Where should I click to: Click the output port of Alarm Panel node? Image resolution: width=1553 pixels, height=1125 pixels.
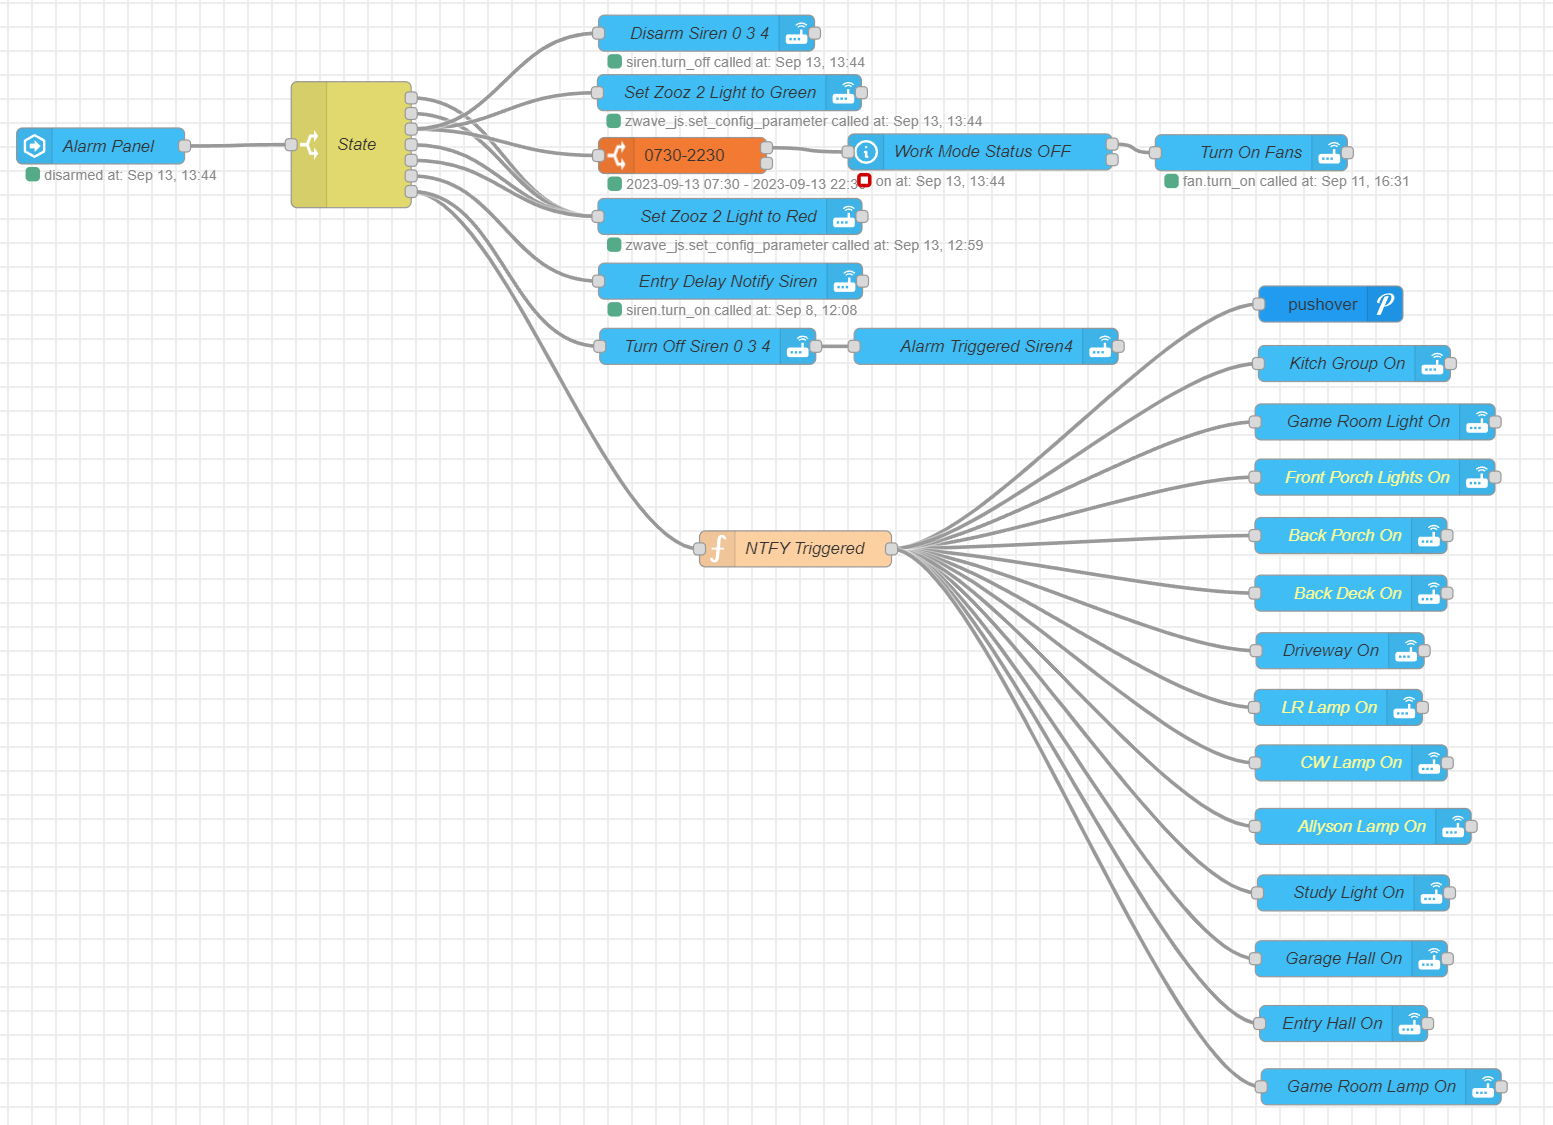[x=184, y=146]
